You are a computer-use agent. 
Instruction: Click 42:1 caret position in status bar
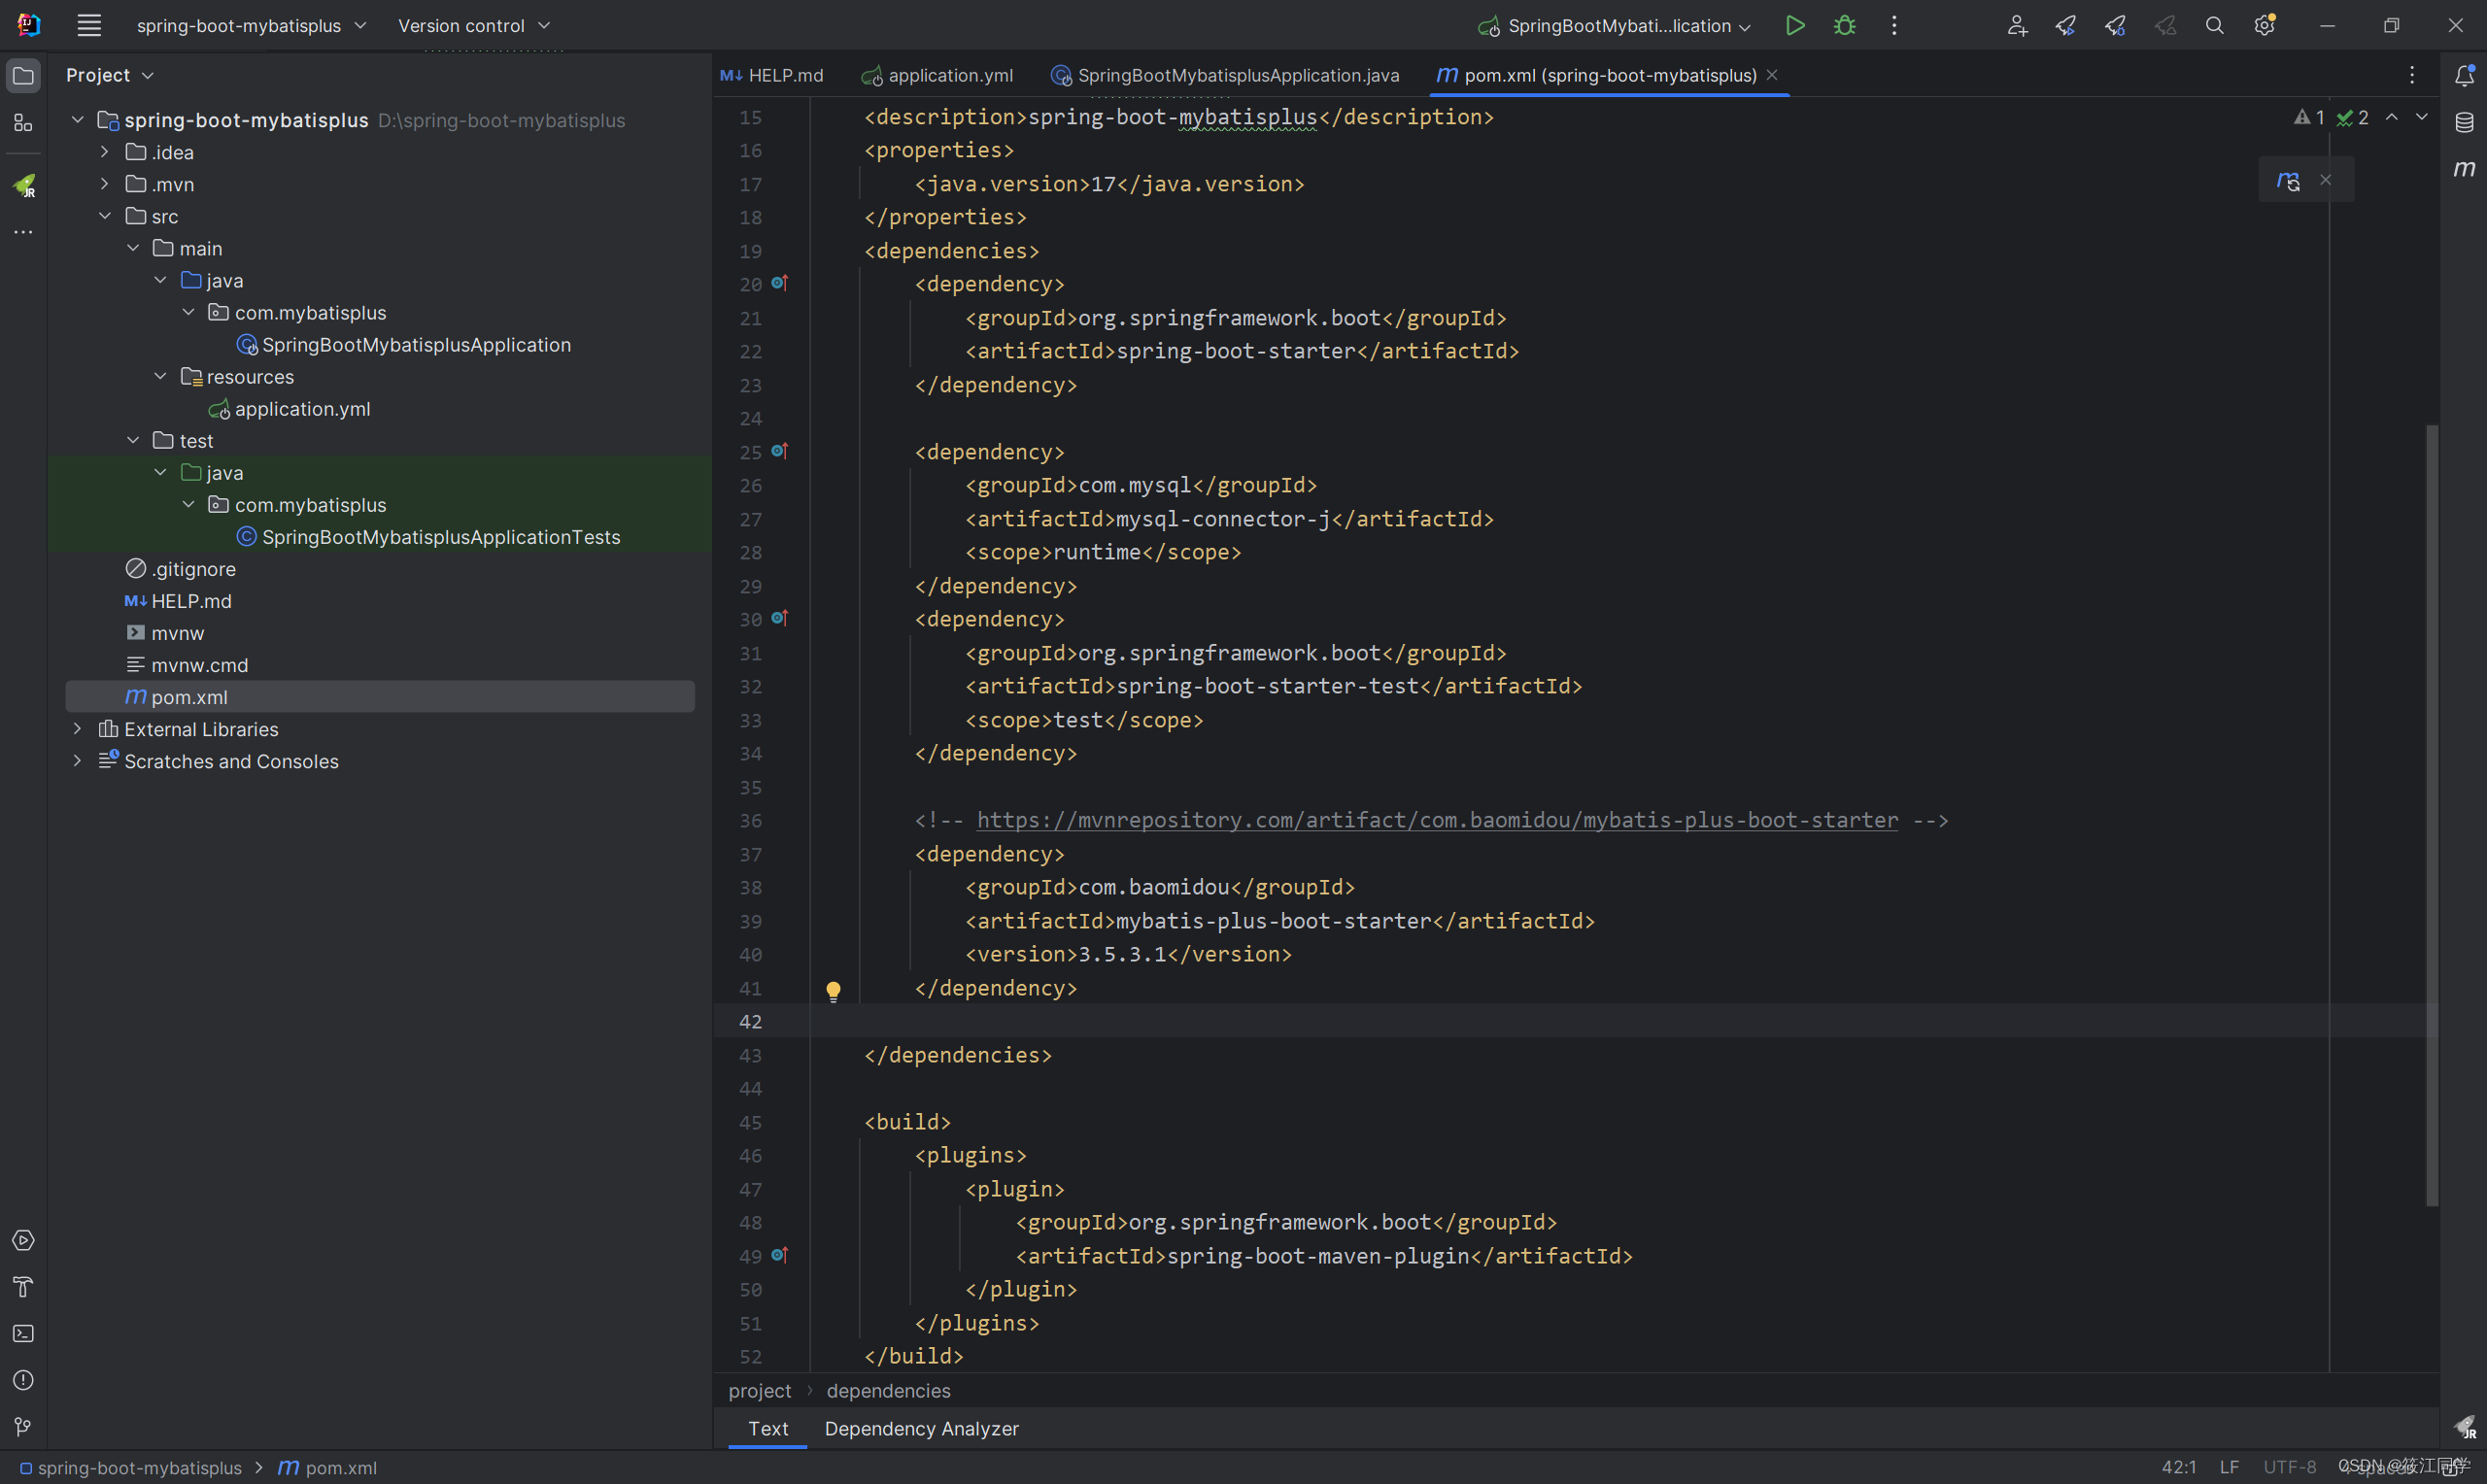2179,1467
